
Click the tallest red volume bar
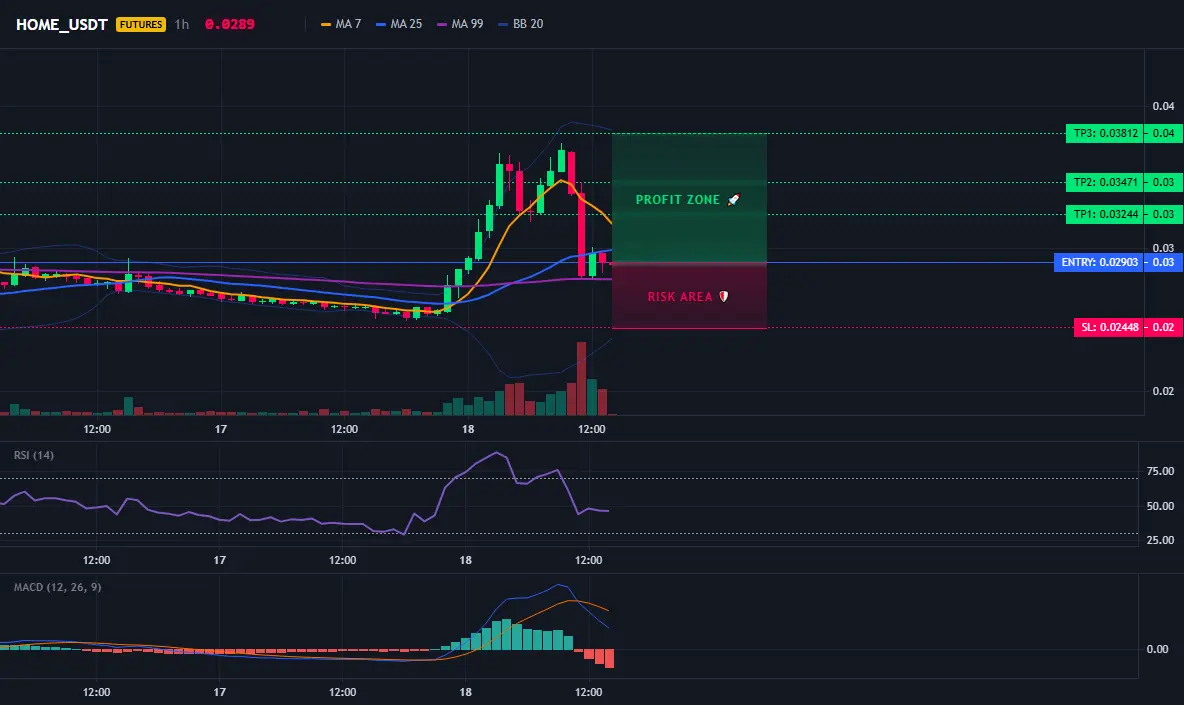point(581,378)
